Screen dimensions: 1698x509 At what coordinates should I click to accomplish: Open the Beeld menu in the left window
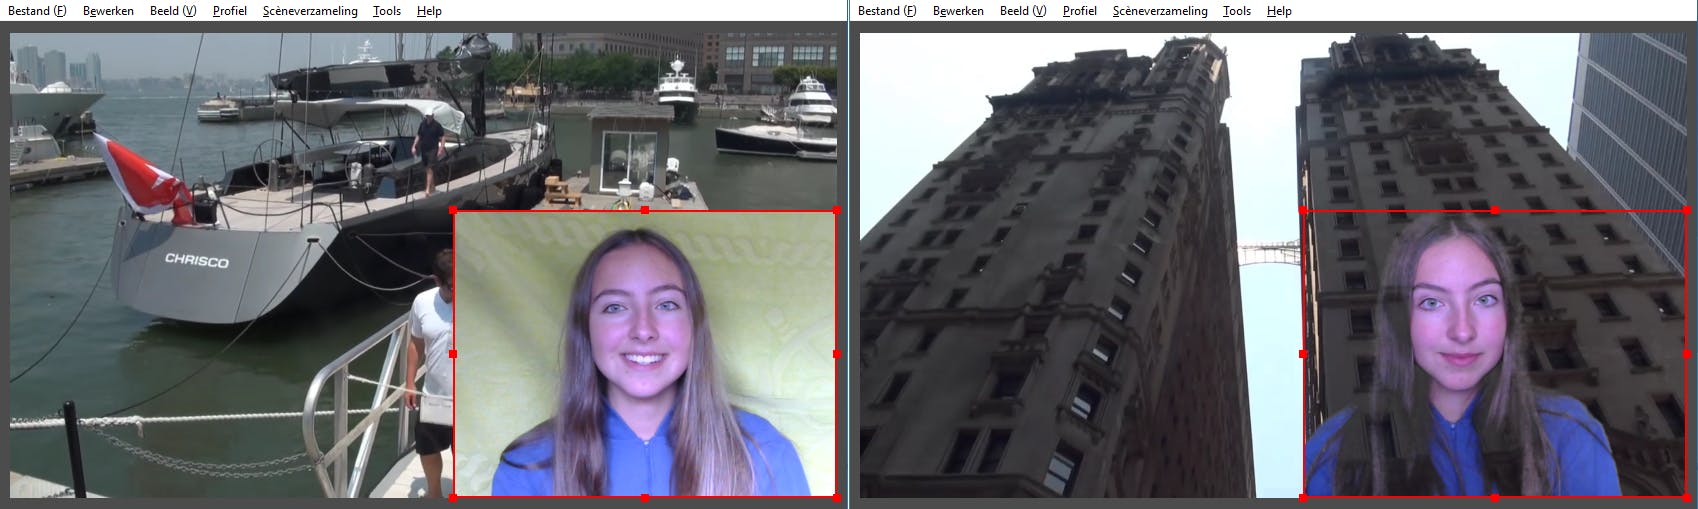click(174, 11)
